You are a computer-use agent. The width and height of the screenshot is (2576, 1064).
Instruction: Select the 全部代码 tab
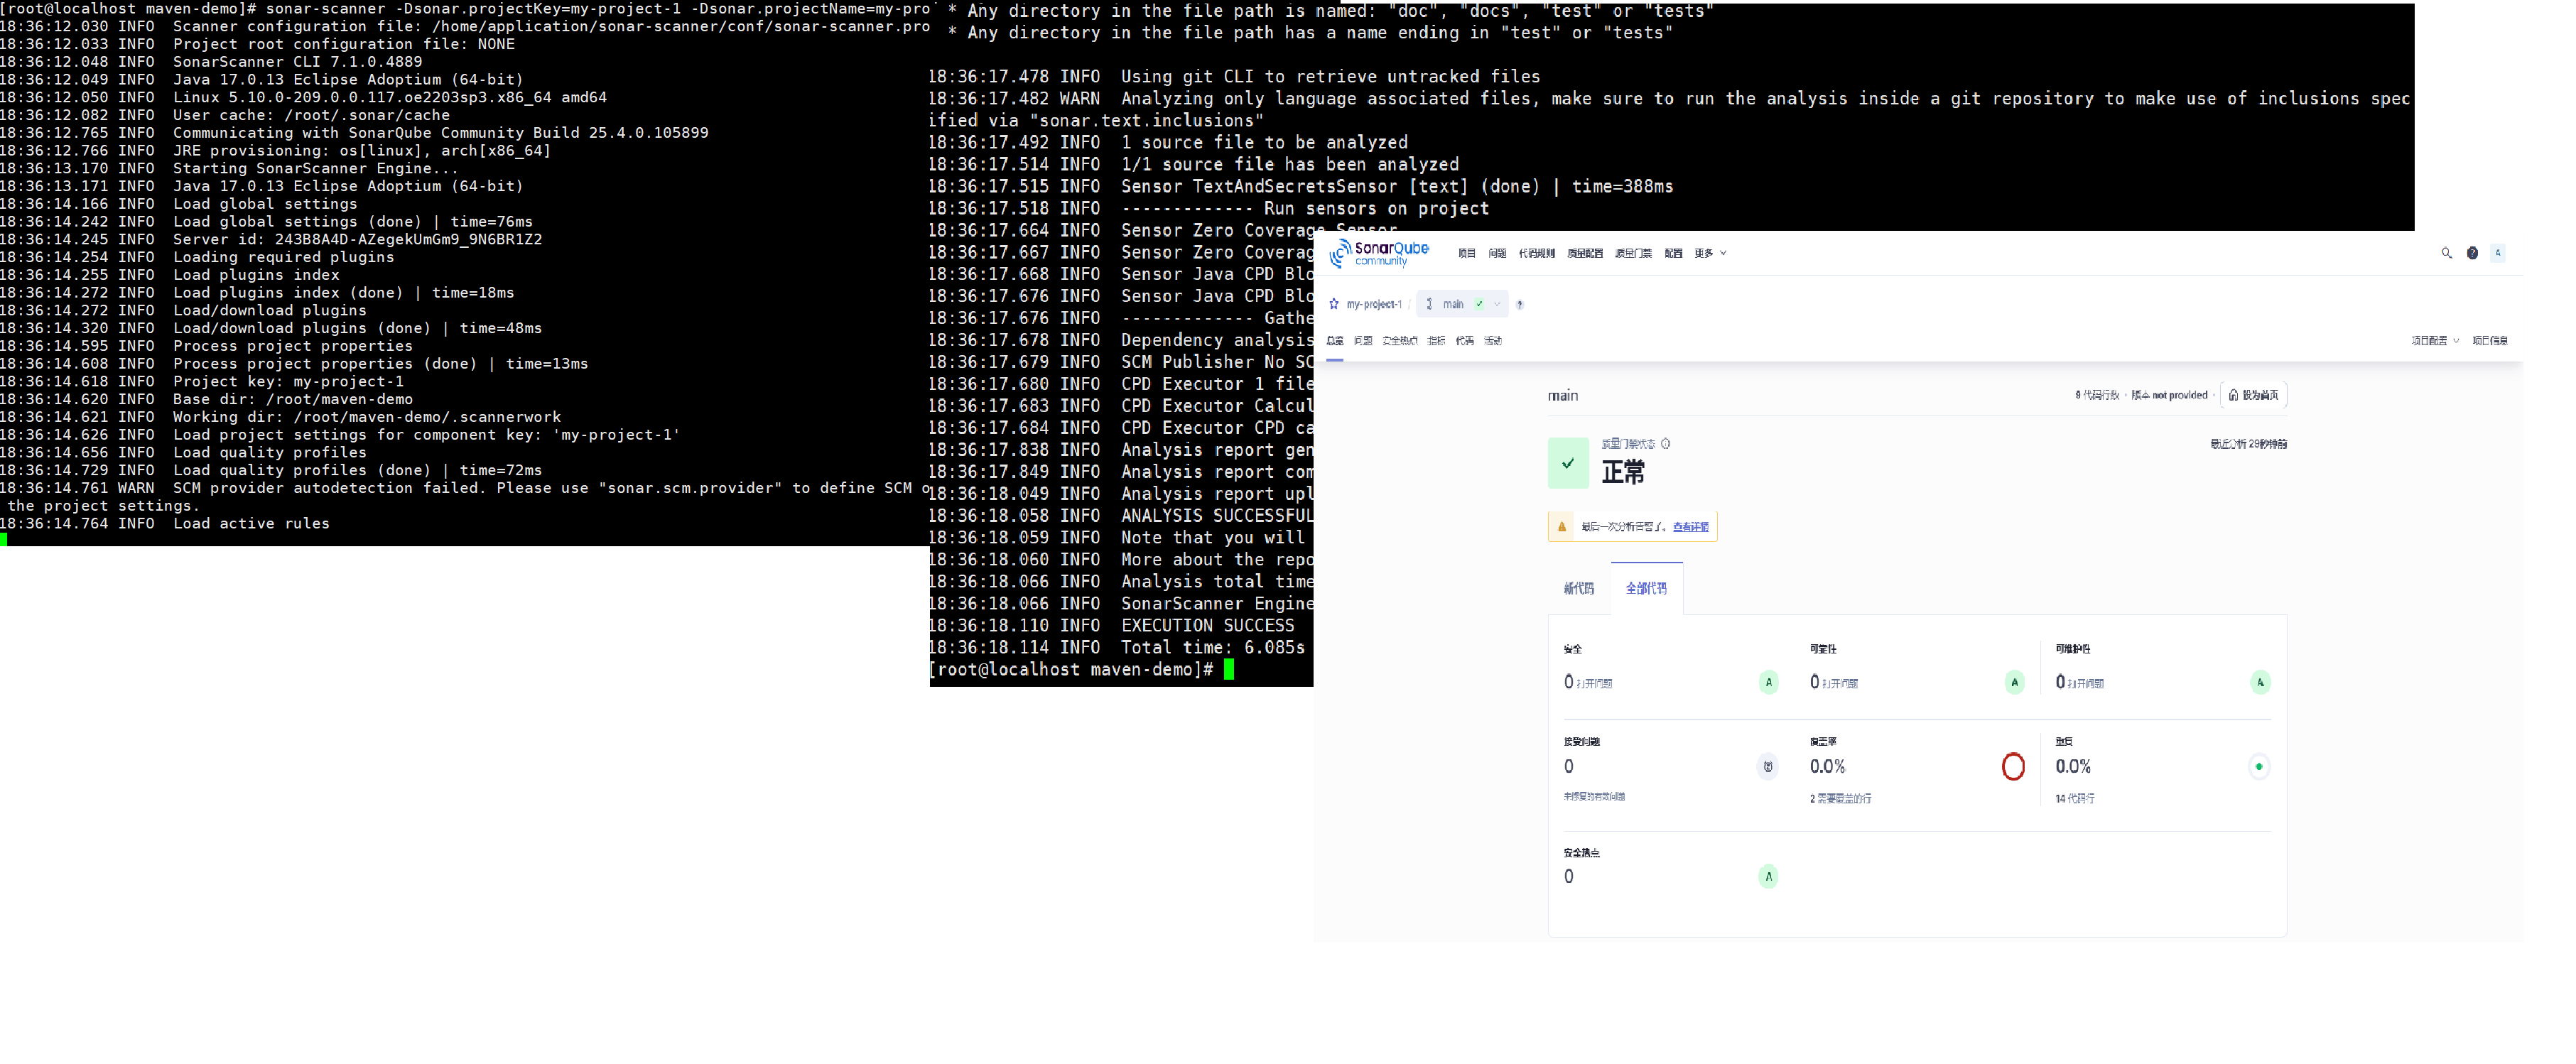click(1646, 589)
